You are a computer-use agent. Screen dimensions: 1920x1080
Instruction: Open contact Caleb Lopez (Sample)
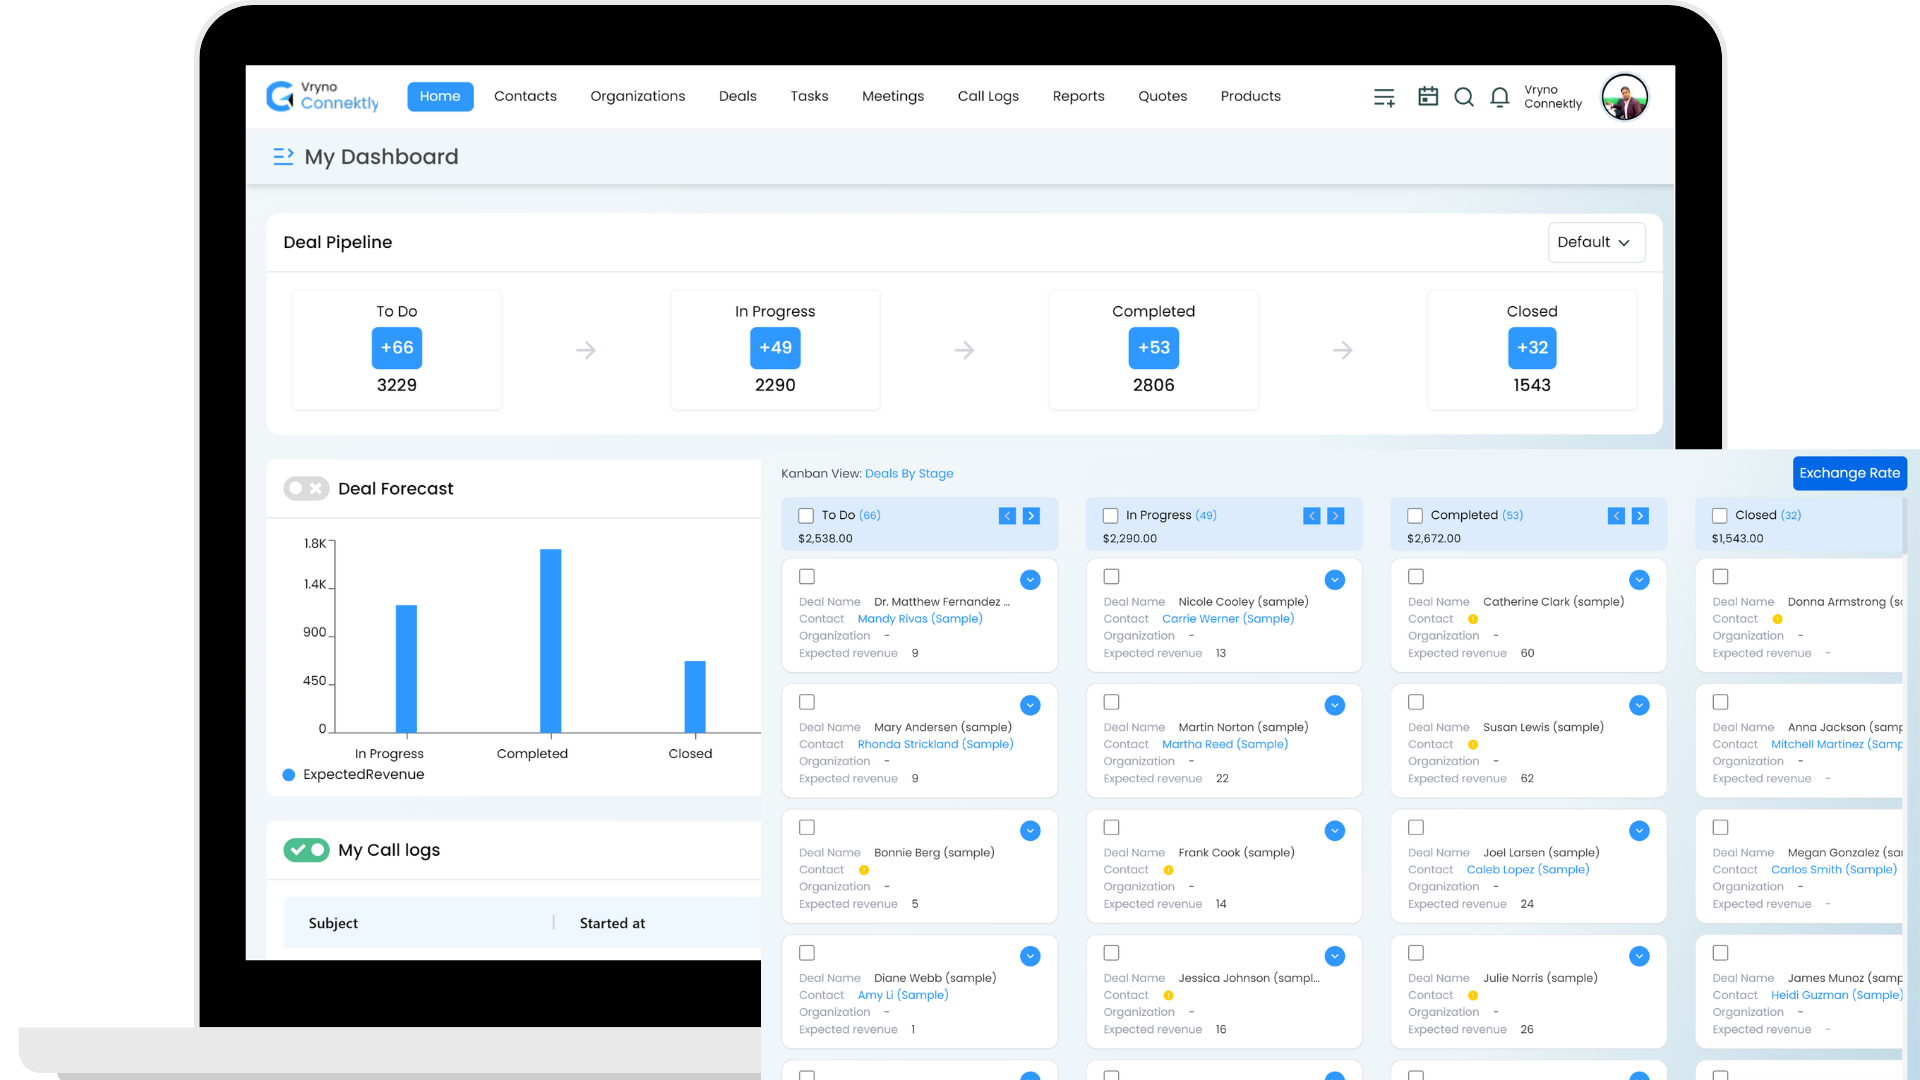1528,870
